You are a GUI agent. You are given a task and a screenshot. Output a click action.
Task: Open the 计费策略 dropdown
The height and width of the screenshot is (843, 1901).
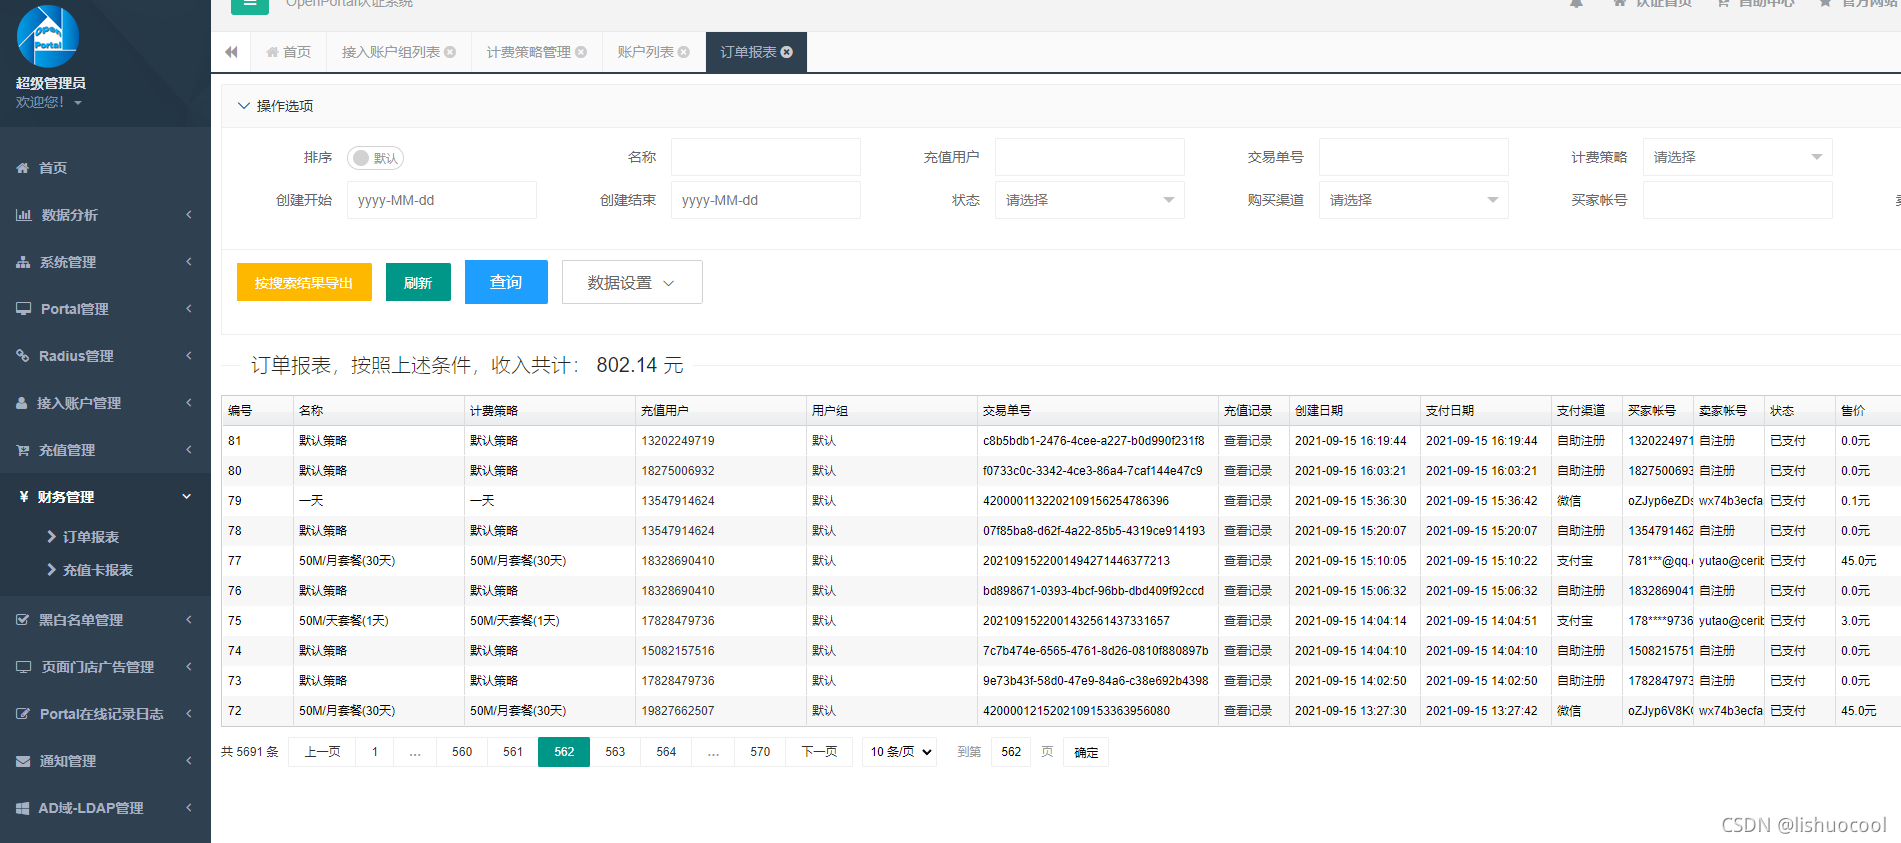click(x=1738, y=157)
